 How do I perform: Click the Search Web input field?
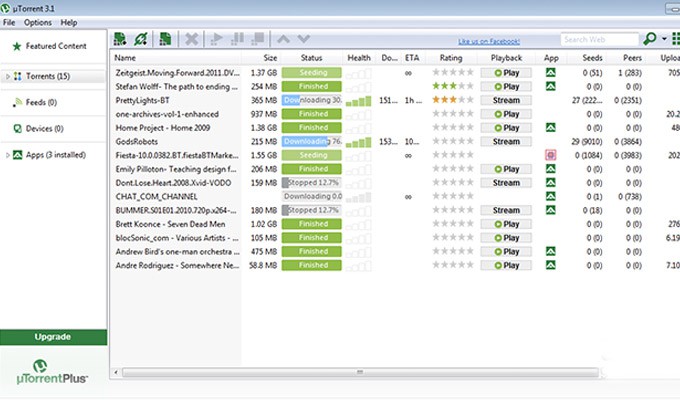[599, 39]
